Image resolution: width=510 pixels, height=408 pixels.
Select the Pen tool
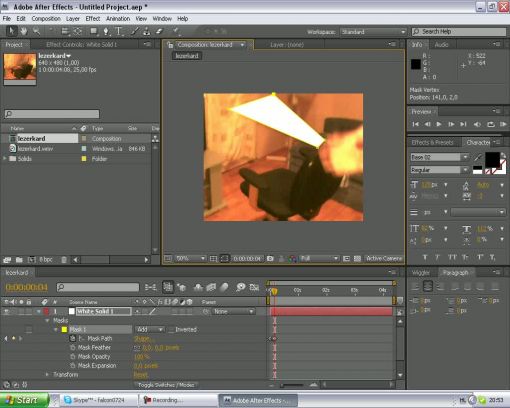click(106, 31)
